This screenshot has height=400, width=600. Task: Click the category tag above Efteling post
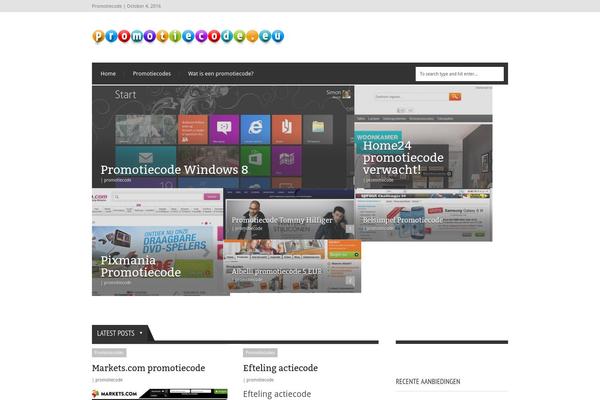260,353
